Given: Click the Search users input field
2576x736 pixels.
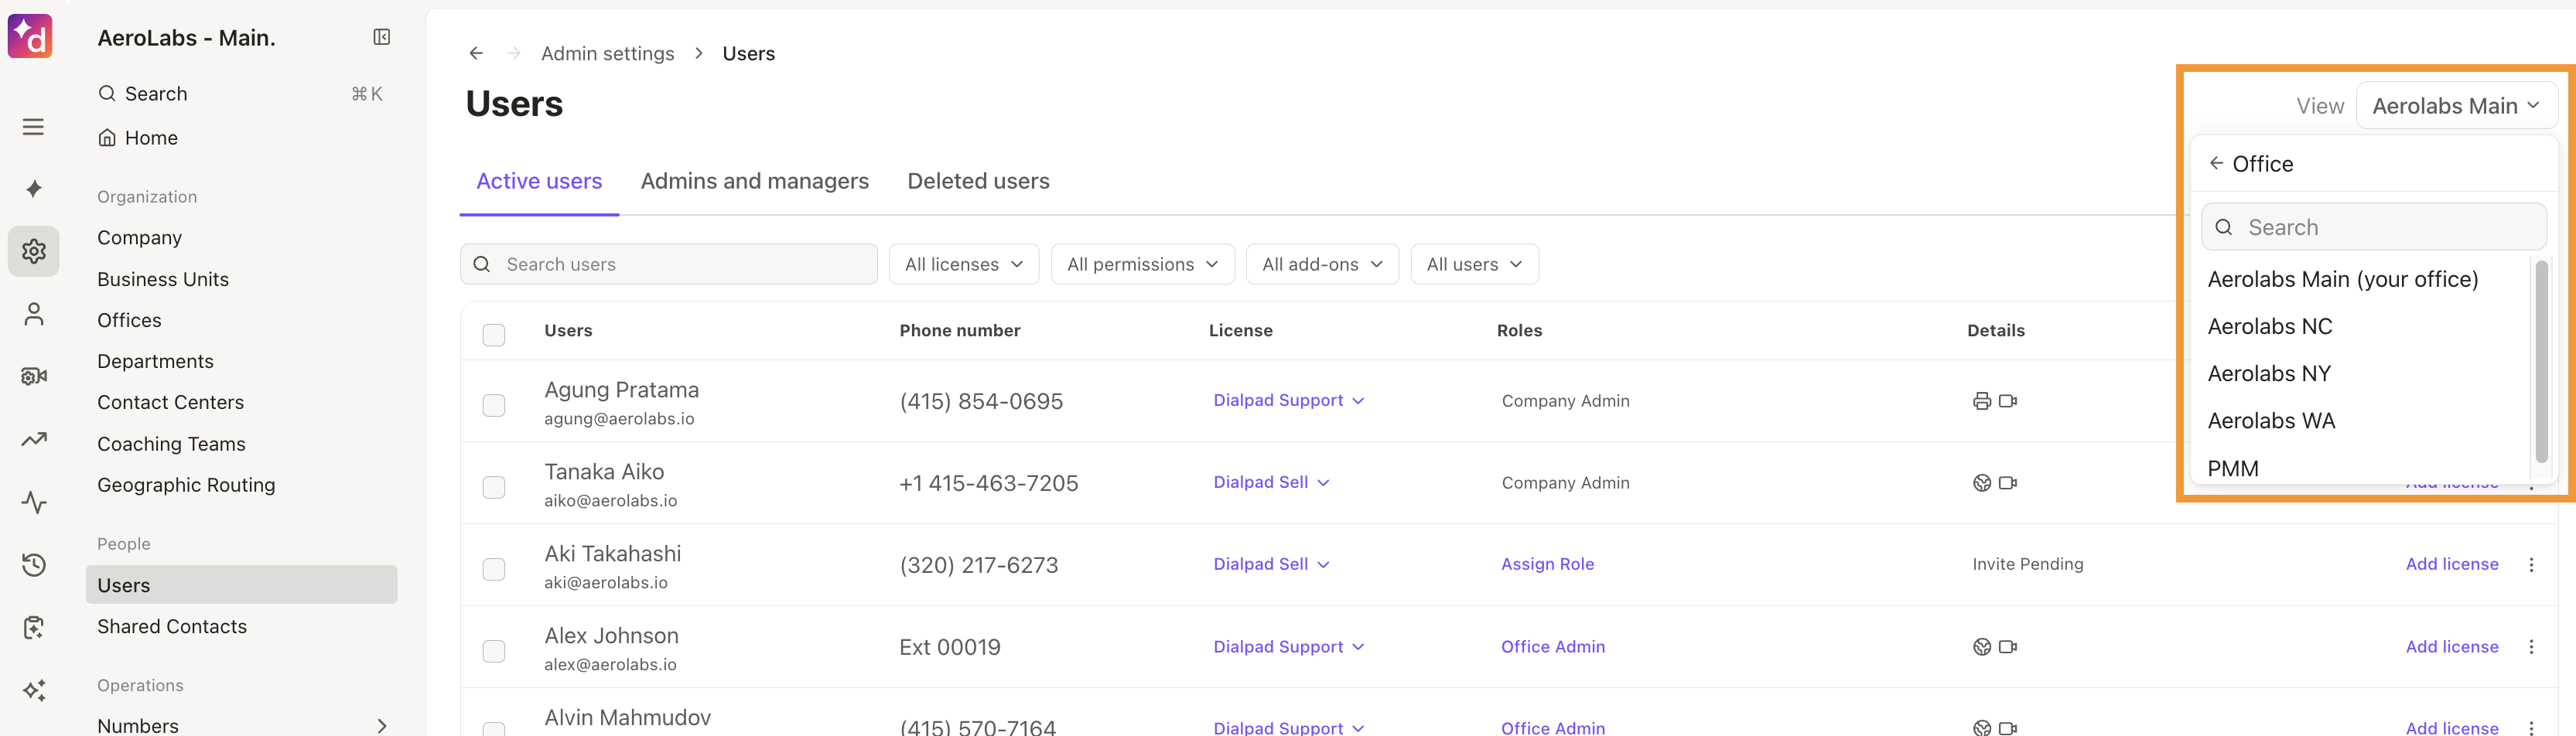Looking at the screenshot, I should click(x=668, y=264).
